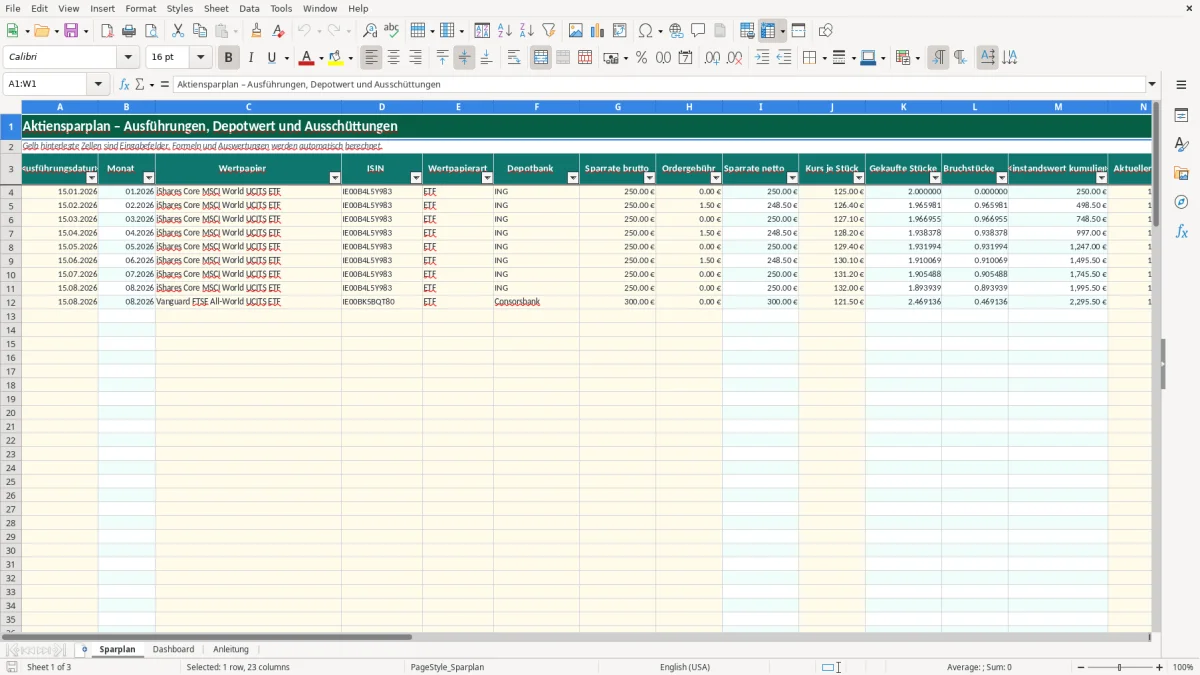Viewport: 1200px width, 675px height.
Task: Click the Save document icon
Action: [x=71, y=31]
